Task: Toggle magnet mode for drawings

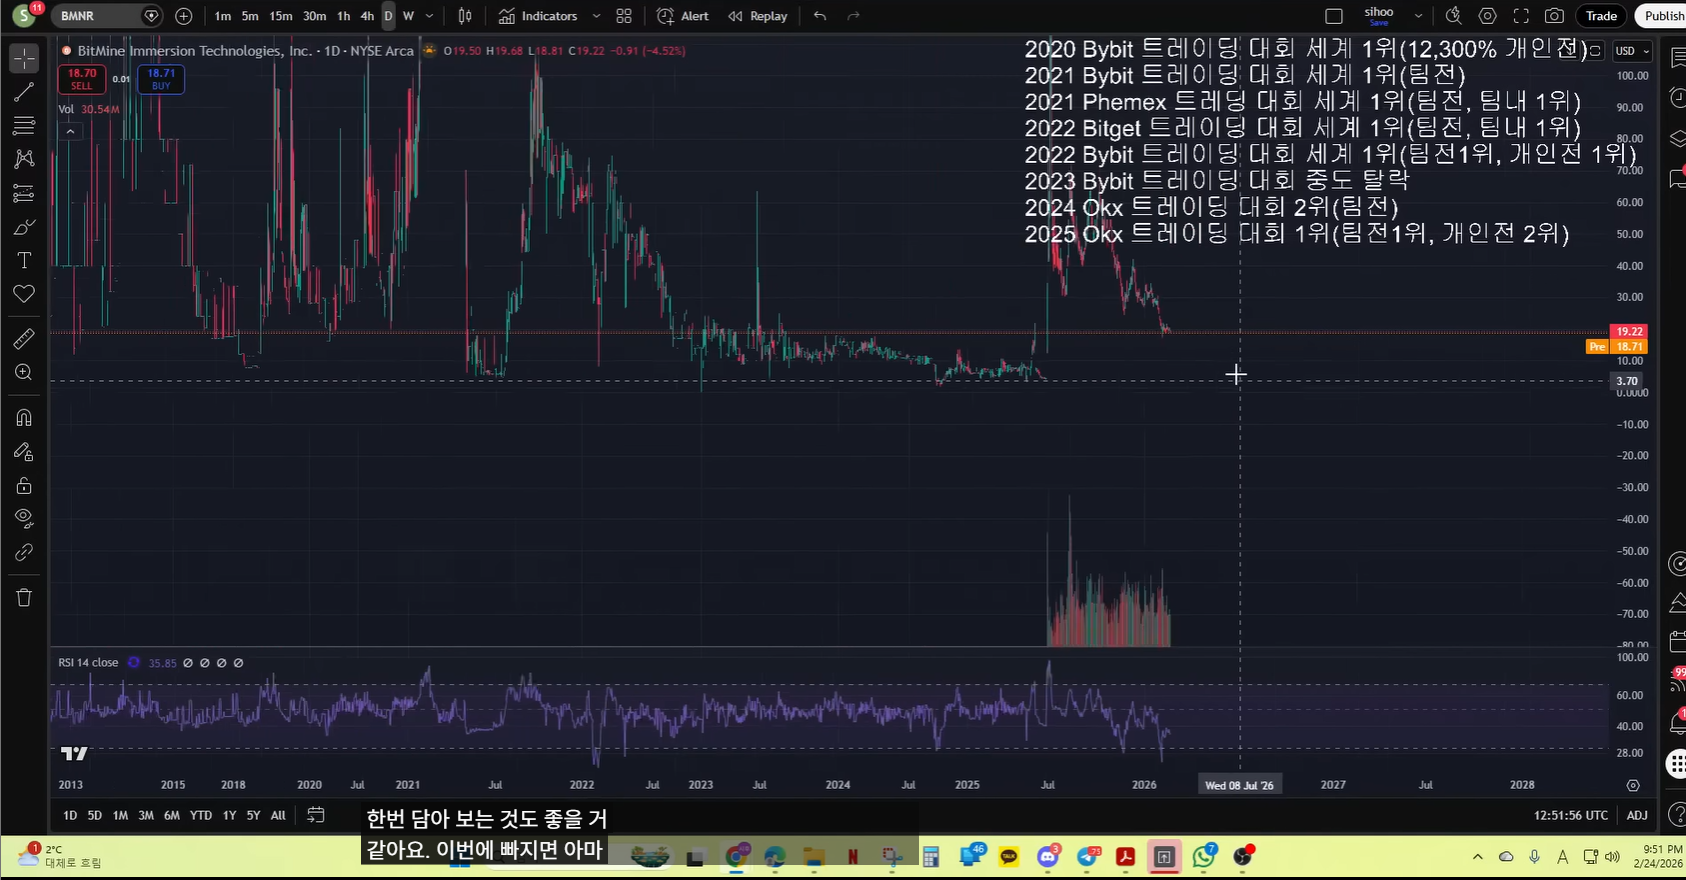Action: [x=24, y=417]
